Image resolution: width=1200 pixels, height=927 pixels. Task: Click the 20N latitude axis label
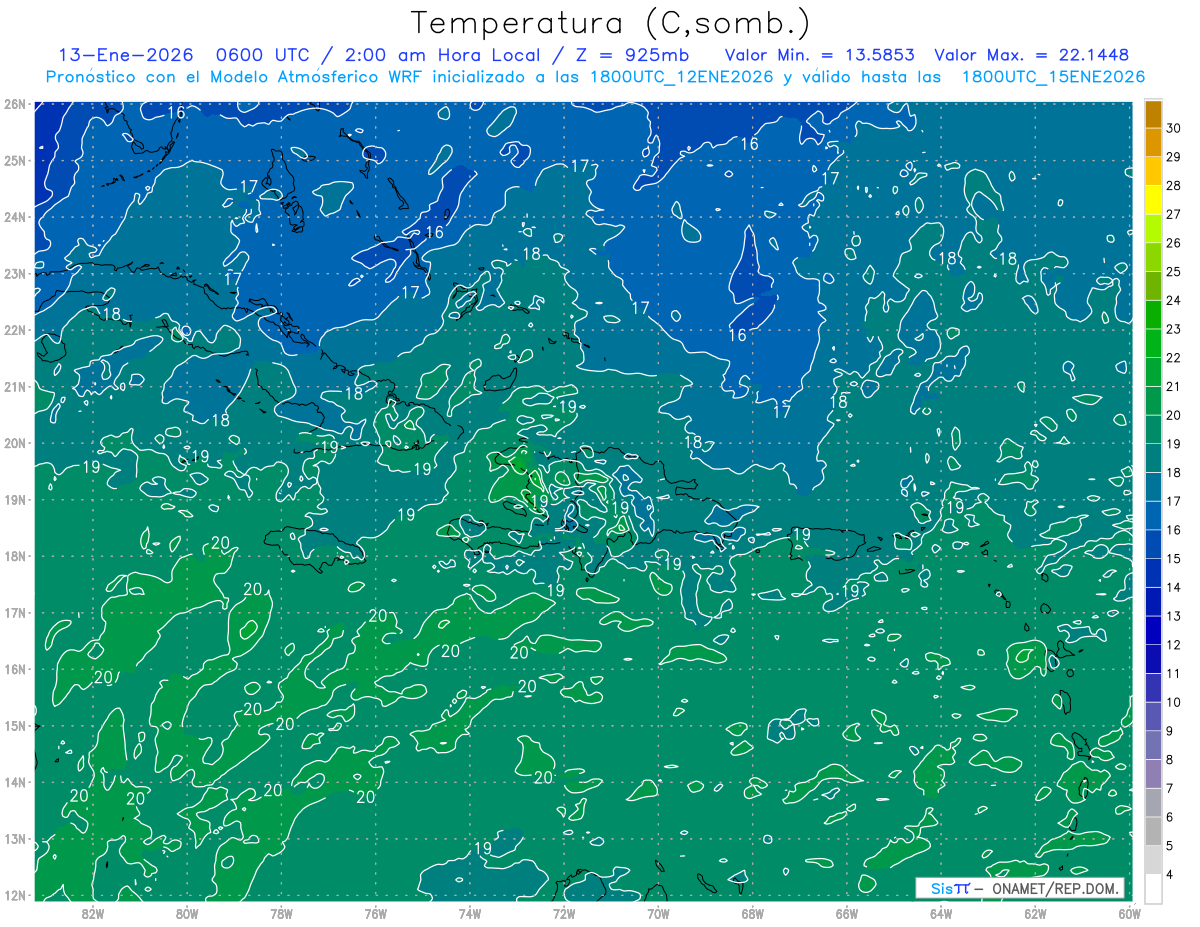(x=14, y=443)
